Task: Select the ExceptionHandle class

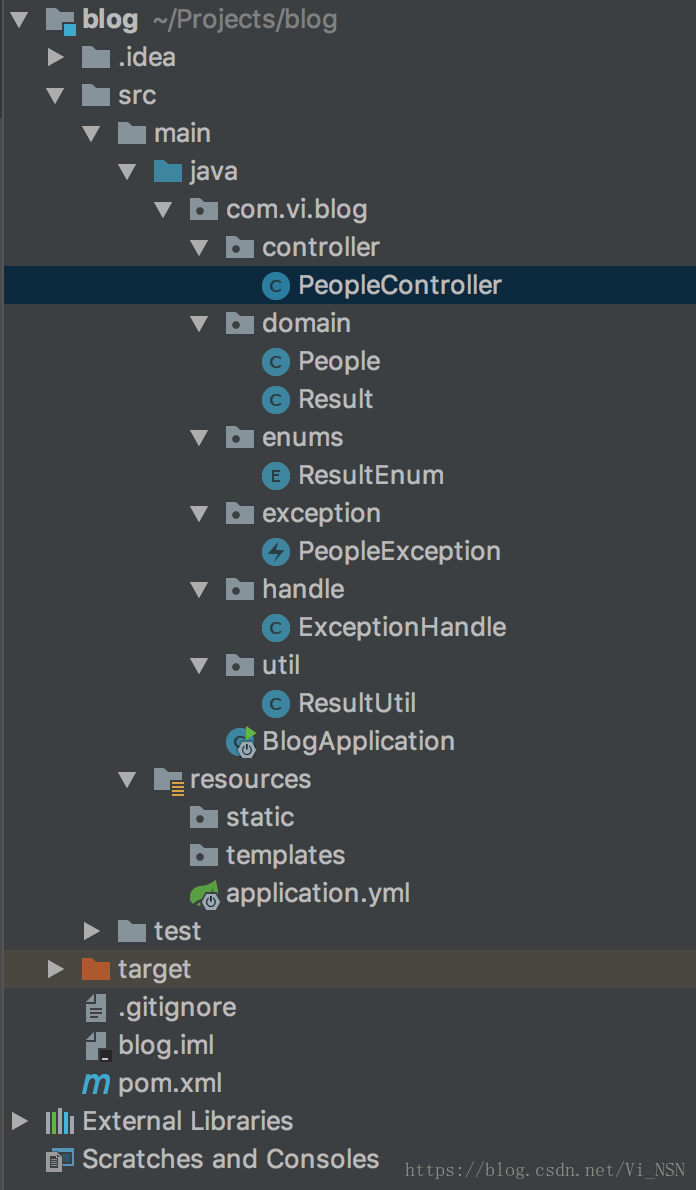Action: (402, 628)
